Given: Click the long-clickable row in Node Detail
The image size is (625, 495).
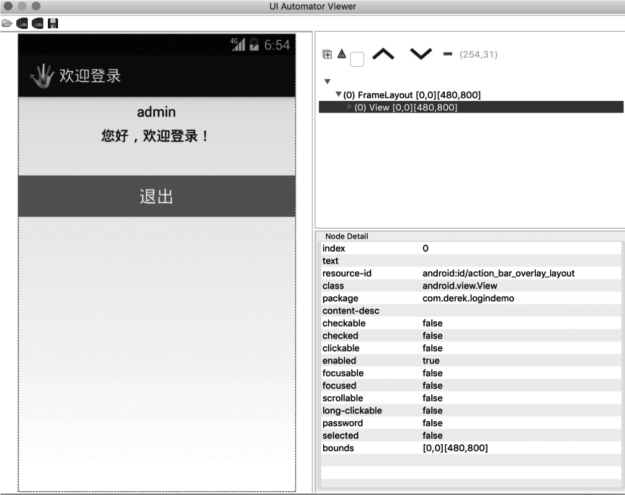Looking at the screenshot, I should click(x=471, y=411).
